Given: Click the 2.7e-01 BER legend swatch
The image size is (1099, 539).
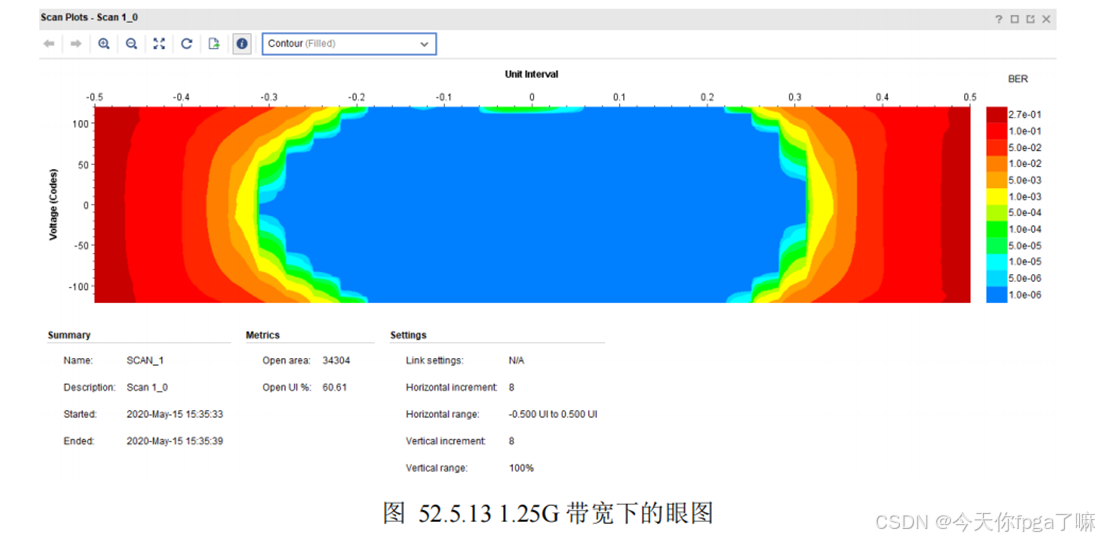Looking at the screenshot, I should pyautogui.click(x=996, y=114).
